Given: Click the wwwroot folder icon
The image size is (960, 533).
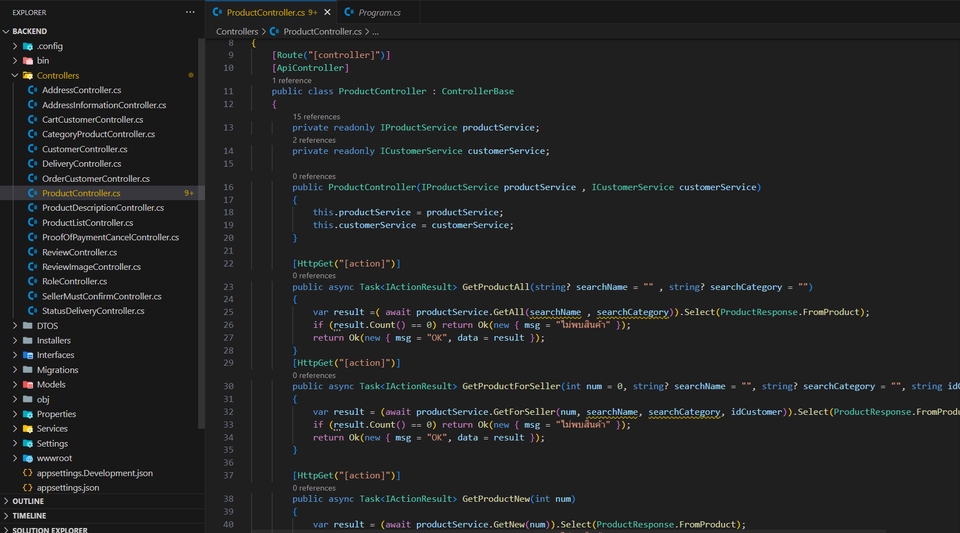Looking at the screenshot, I should point(27,458).
